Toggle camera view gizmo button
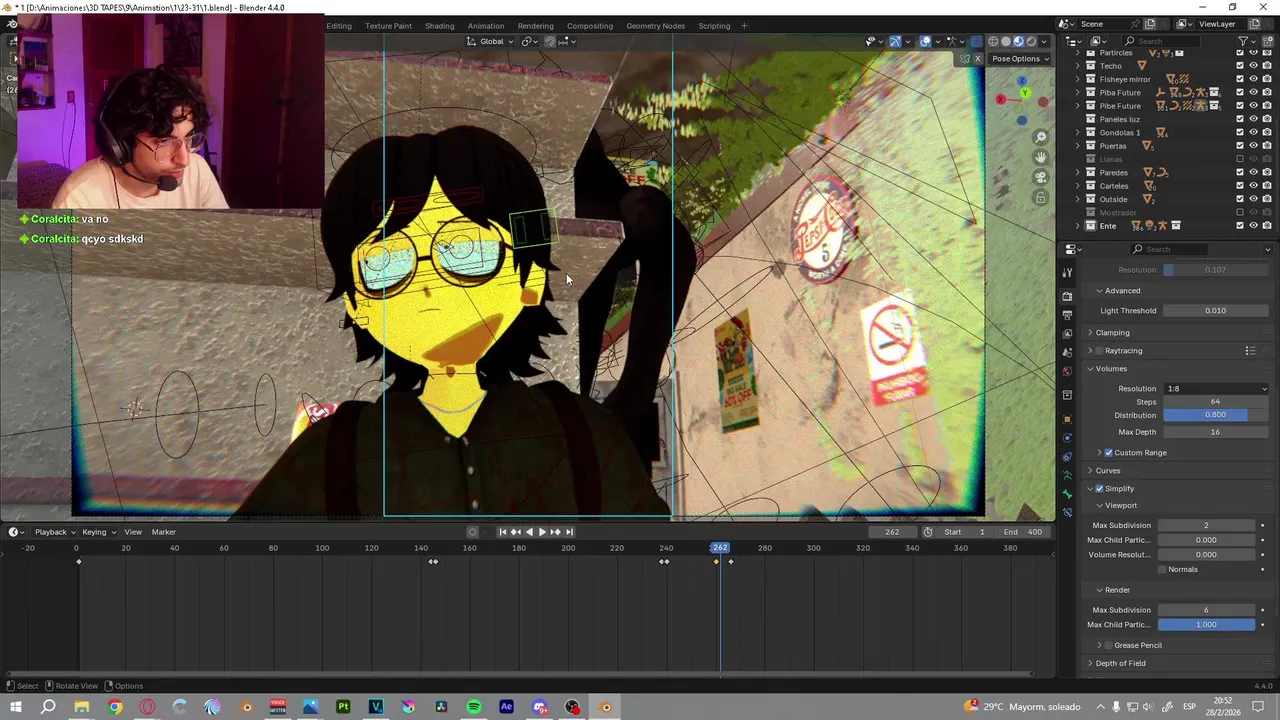1280x720 pixels. [x=1041, y=177]
